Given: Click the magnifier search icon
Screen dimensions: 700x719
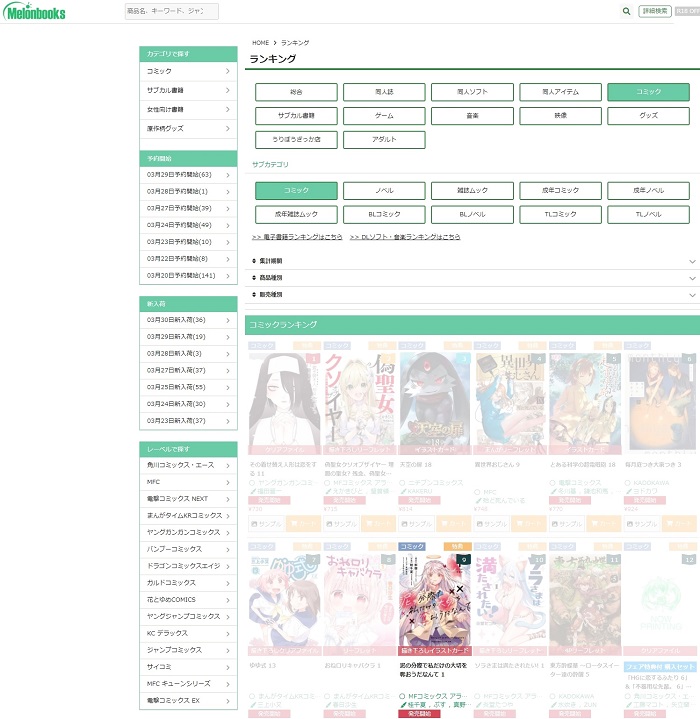Looking at the screenshot, I should (626, 11).
